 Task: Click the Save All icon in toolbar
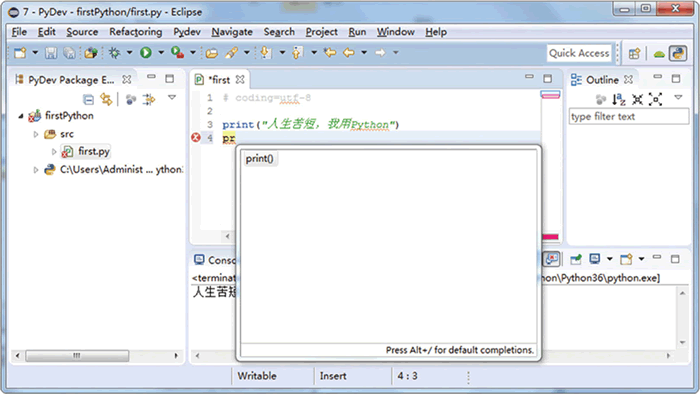coord(69,53)
